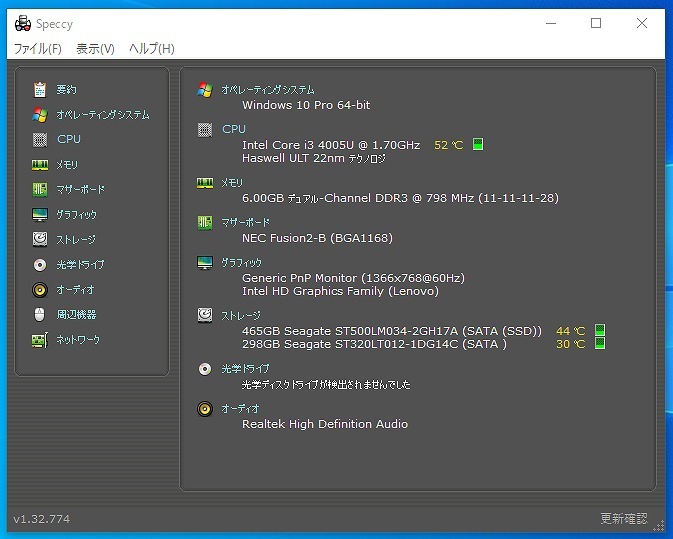Click 'Intel HD Graphics Family (Lenovo)' line
Screen dimensions: 673x539
point(340,291)
